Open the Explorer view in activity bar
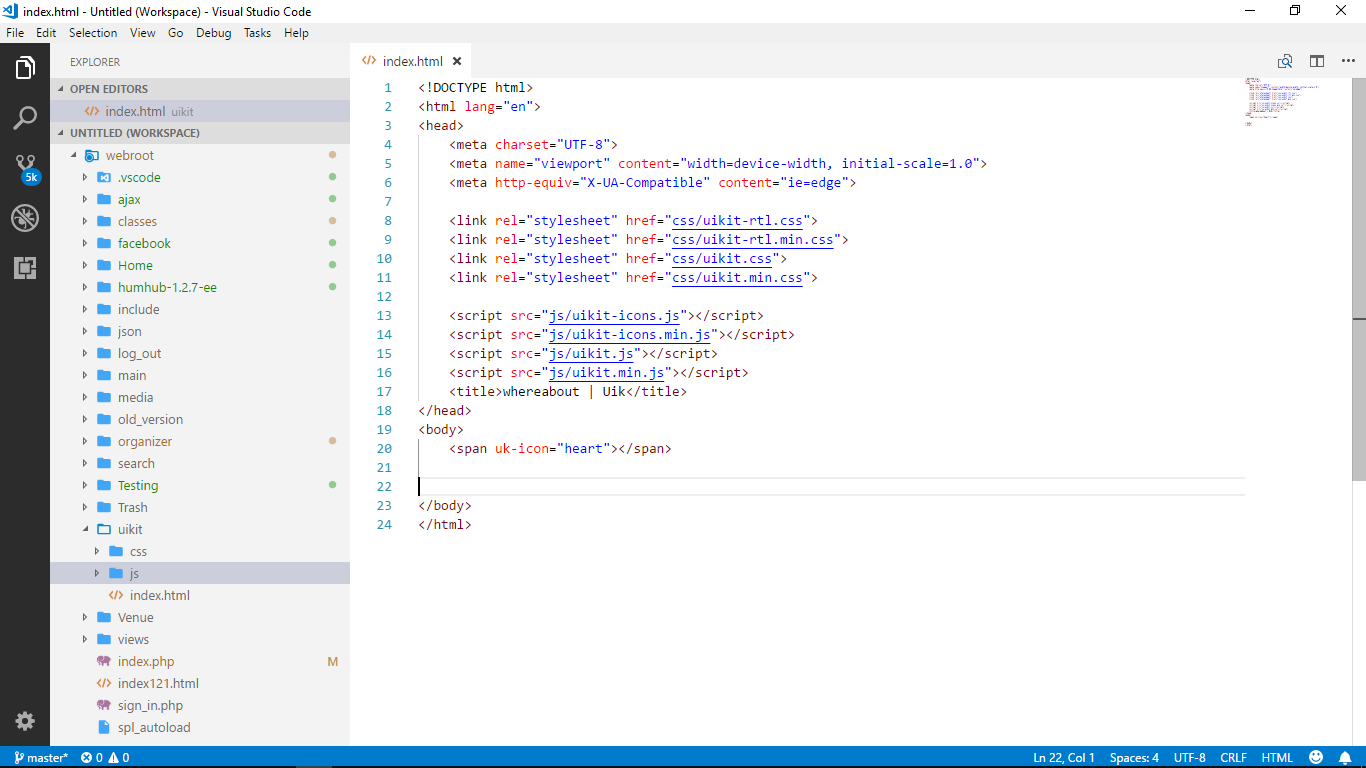The image size is (1366, 768). (25, 69)
